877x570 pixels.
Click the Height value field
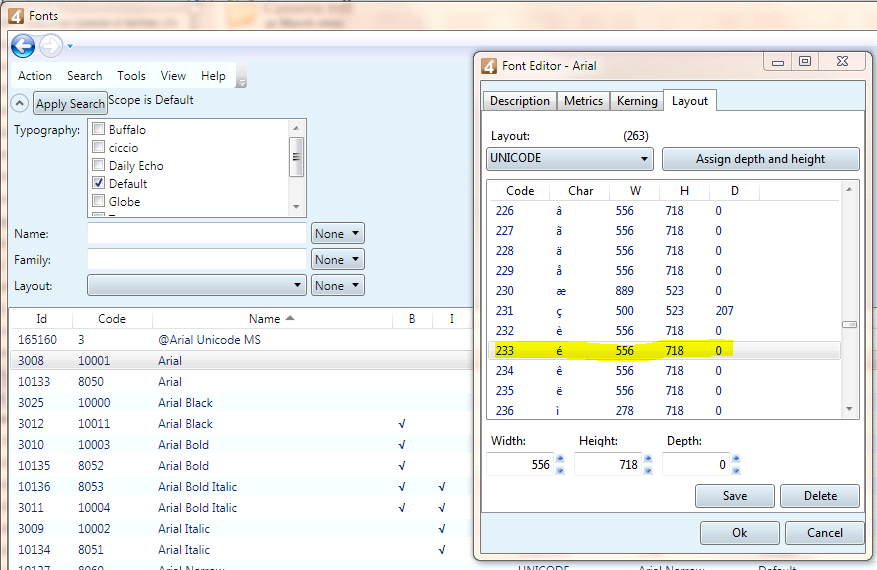[609, 464]
